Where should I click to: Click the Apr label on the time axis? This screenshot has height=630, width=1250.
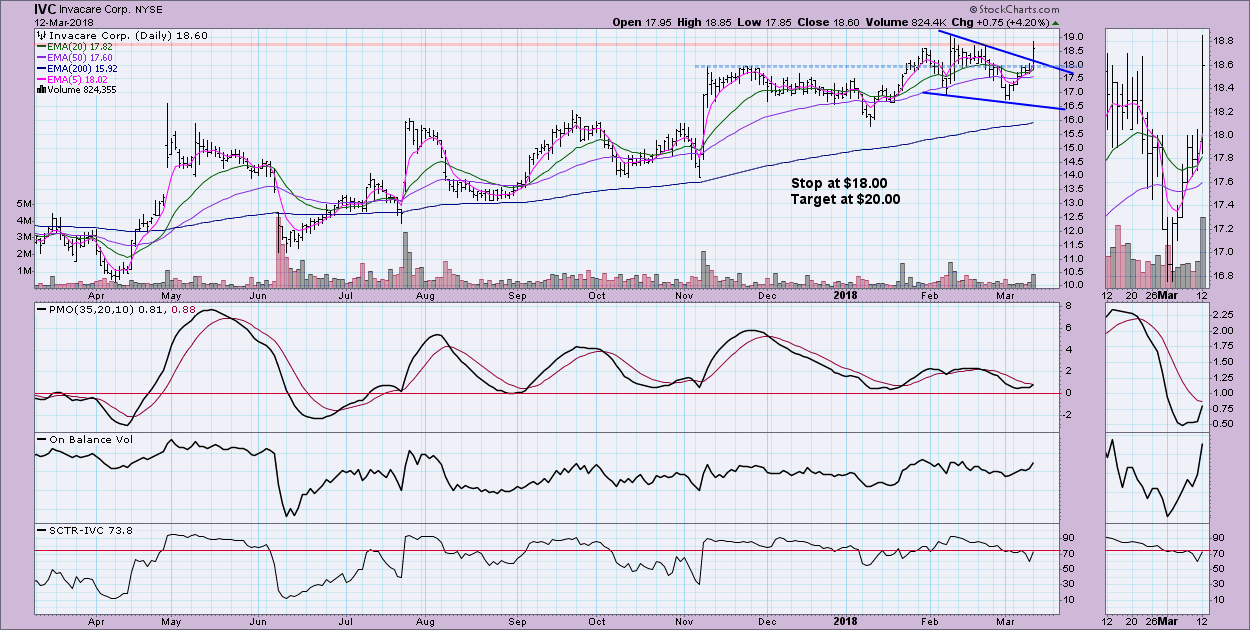(x=98, y=297)
